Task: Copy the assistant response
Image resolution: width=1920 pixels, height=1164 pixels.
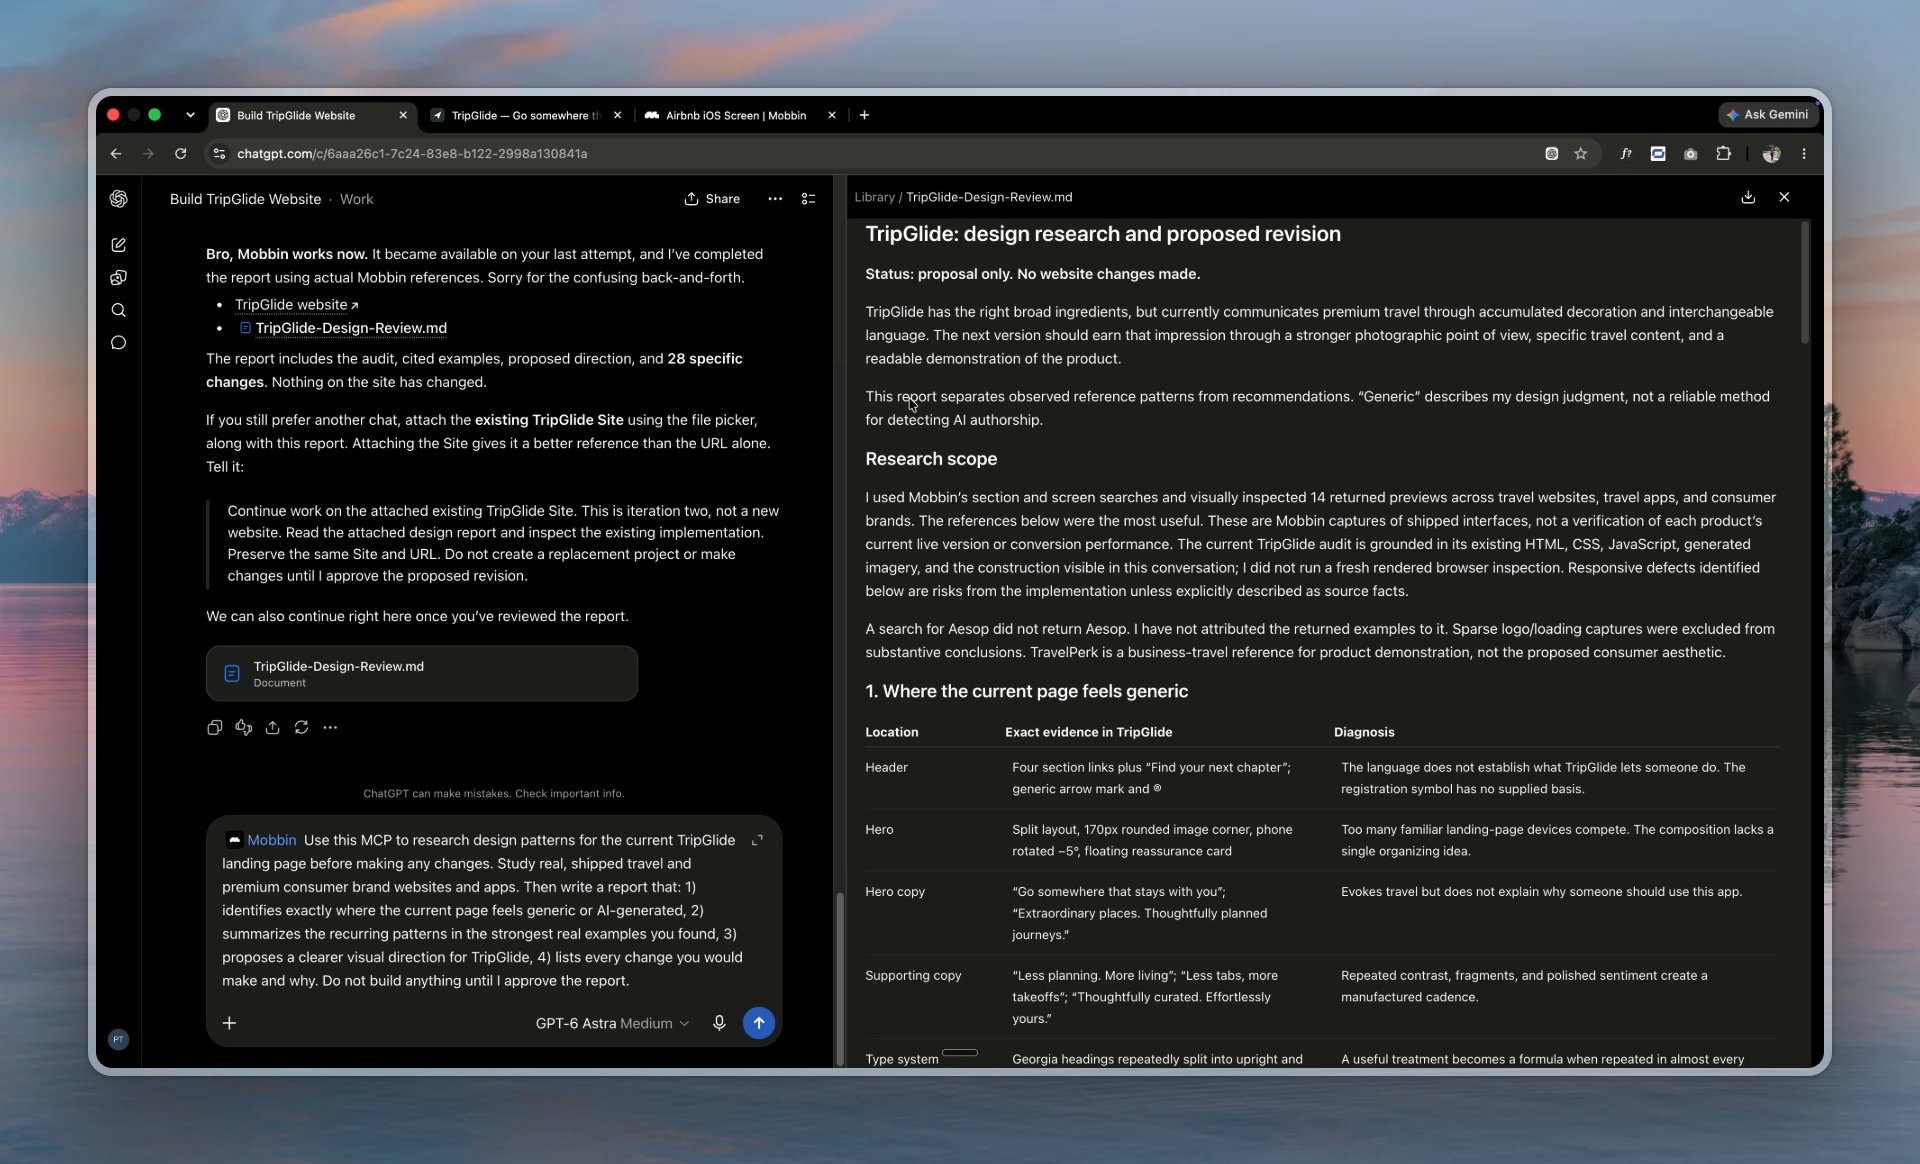Action: click(x=214, y=727)
